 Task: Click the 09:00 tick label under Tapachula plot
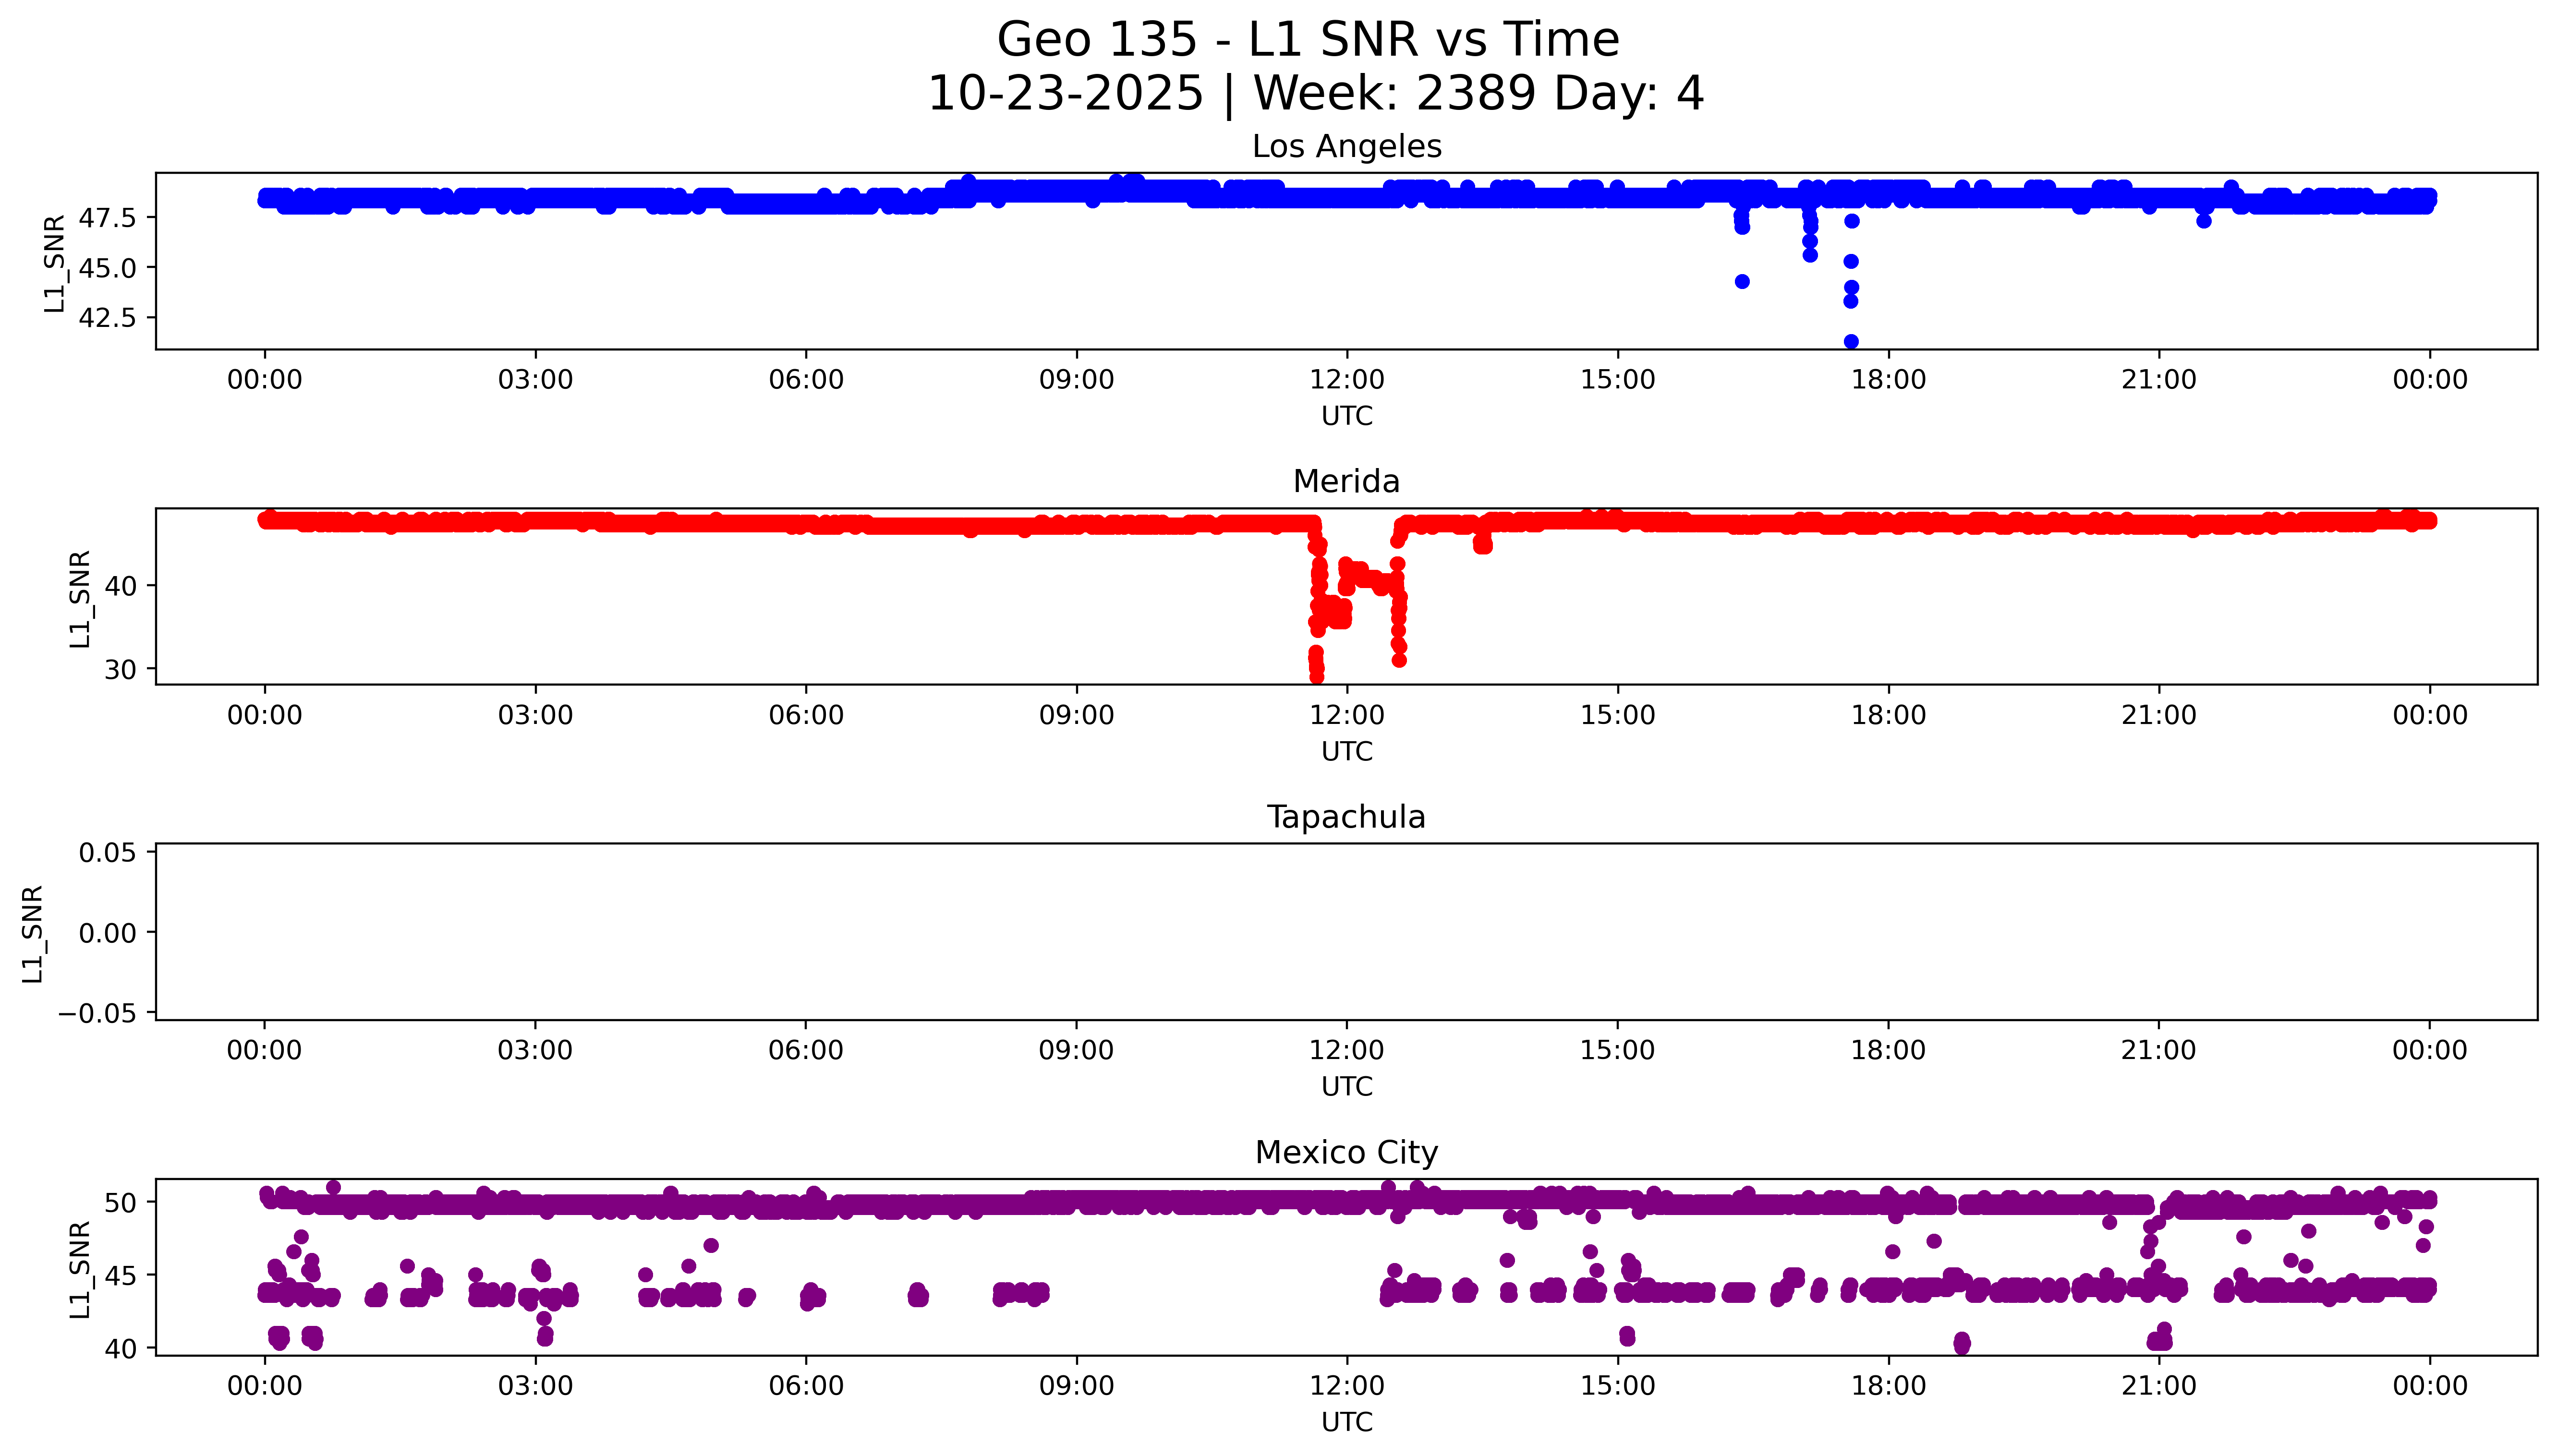click(1076, 1050)
